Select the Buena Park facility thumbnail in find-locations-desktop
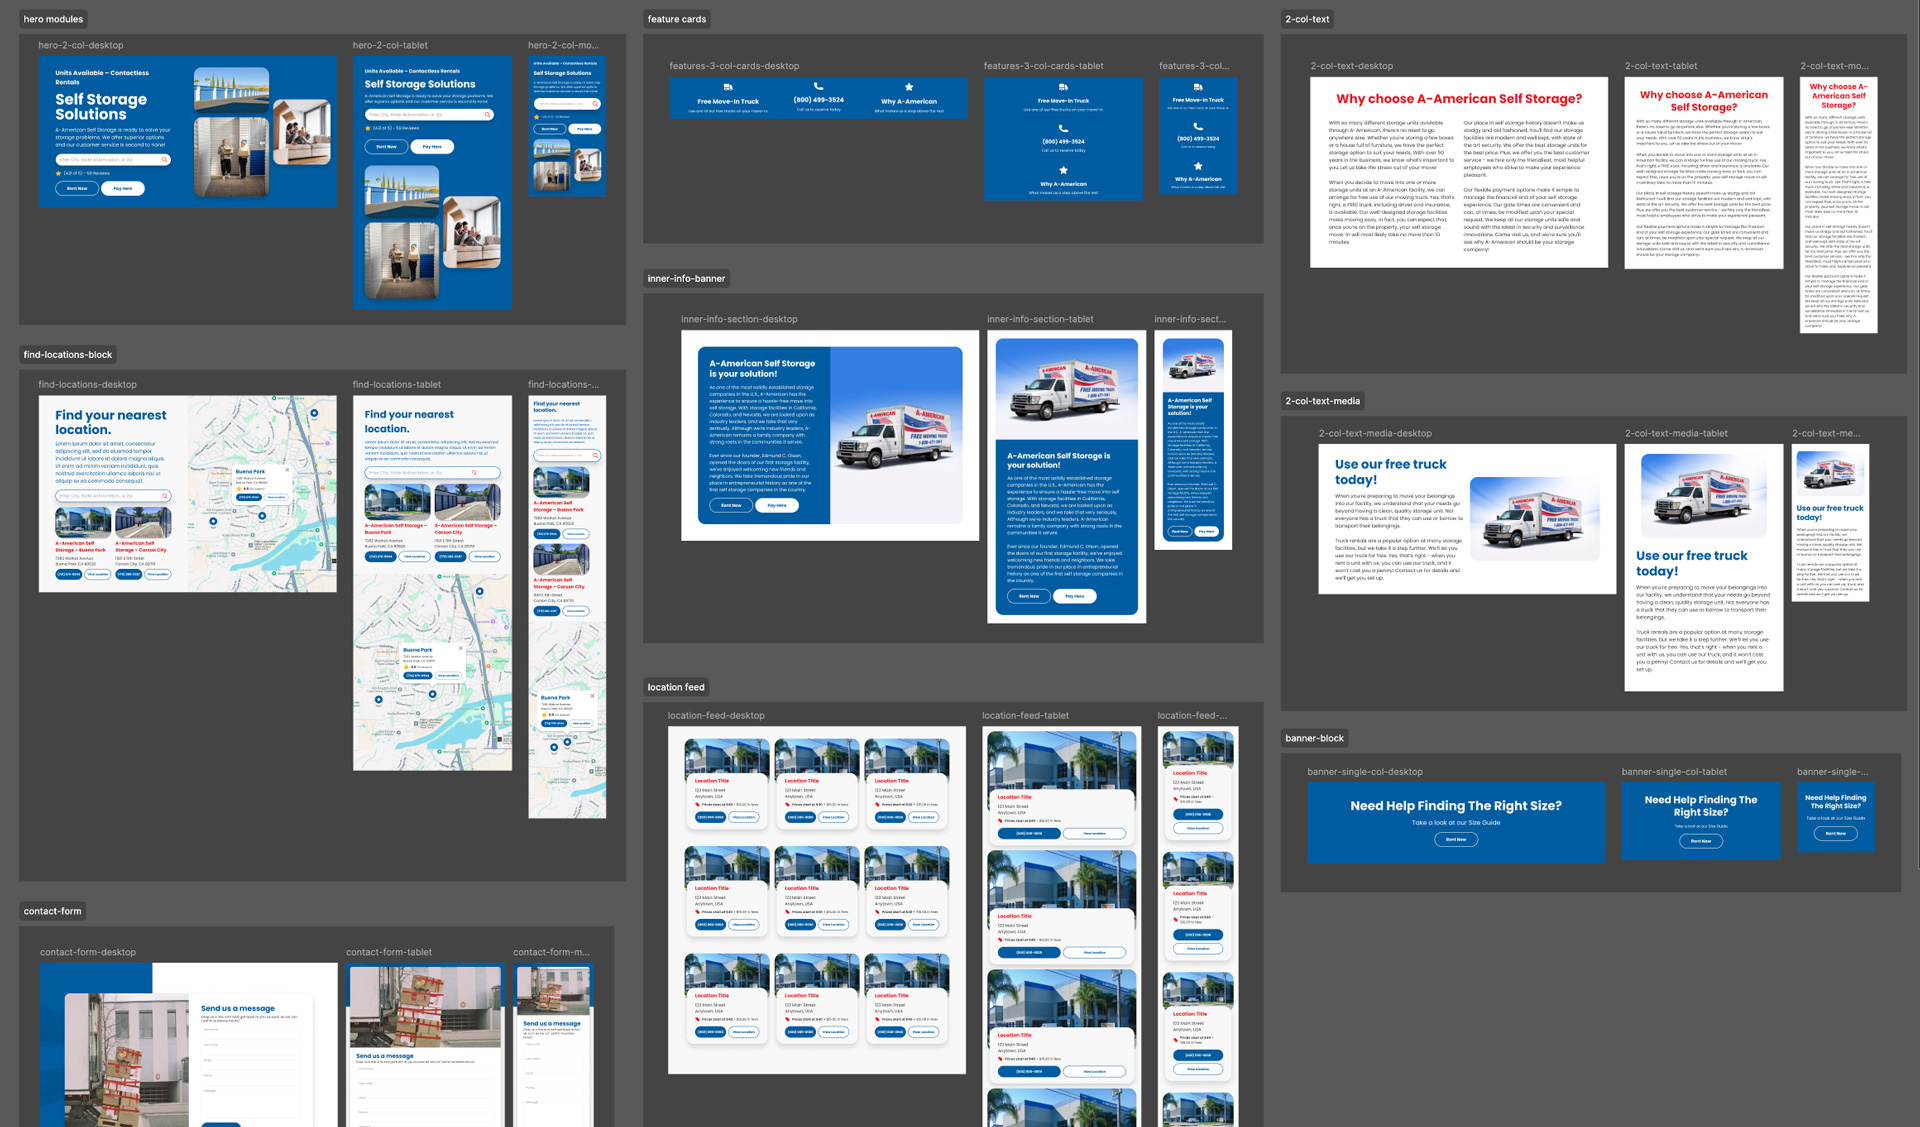 coord(81,522)
